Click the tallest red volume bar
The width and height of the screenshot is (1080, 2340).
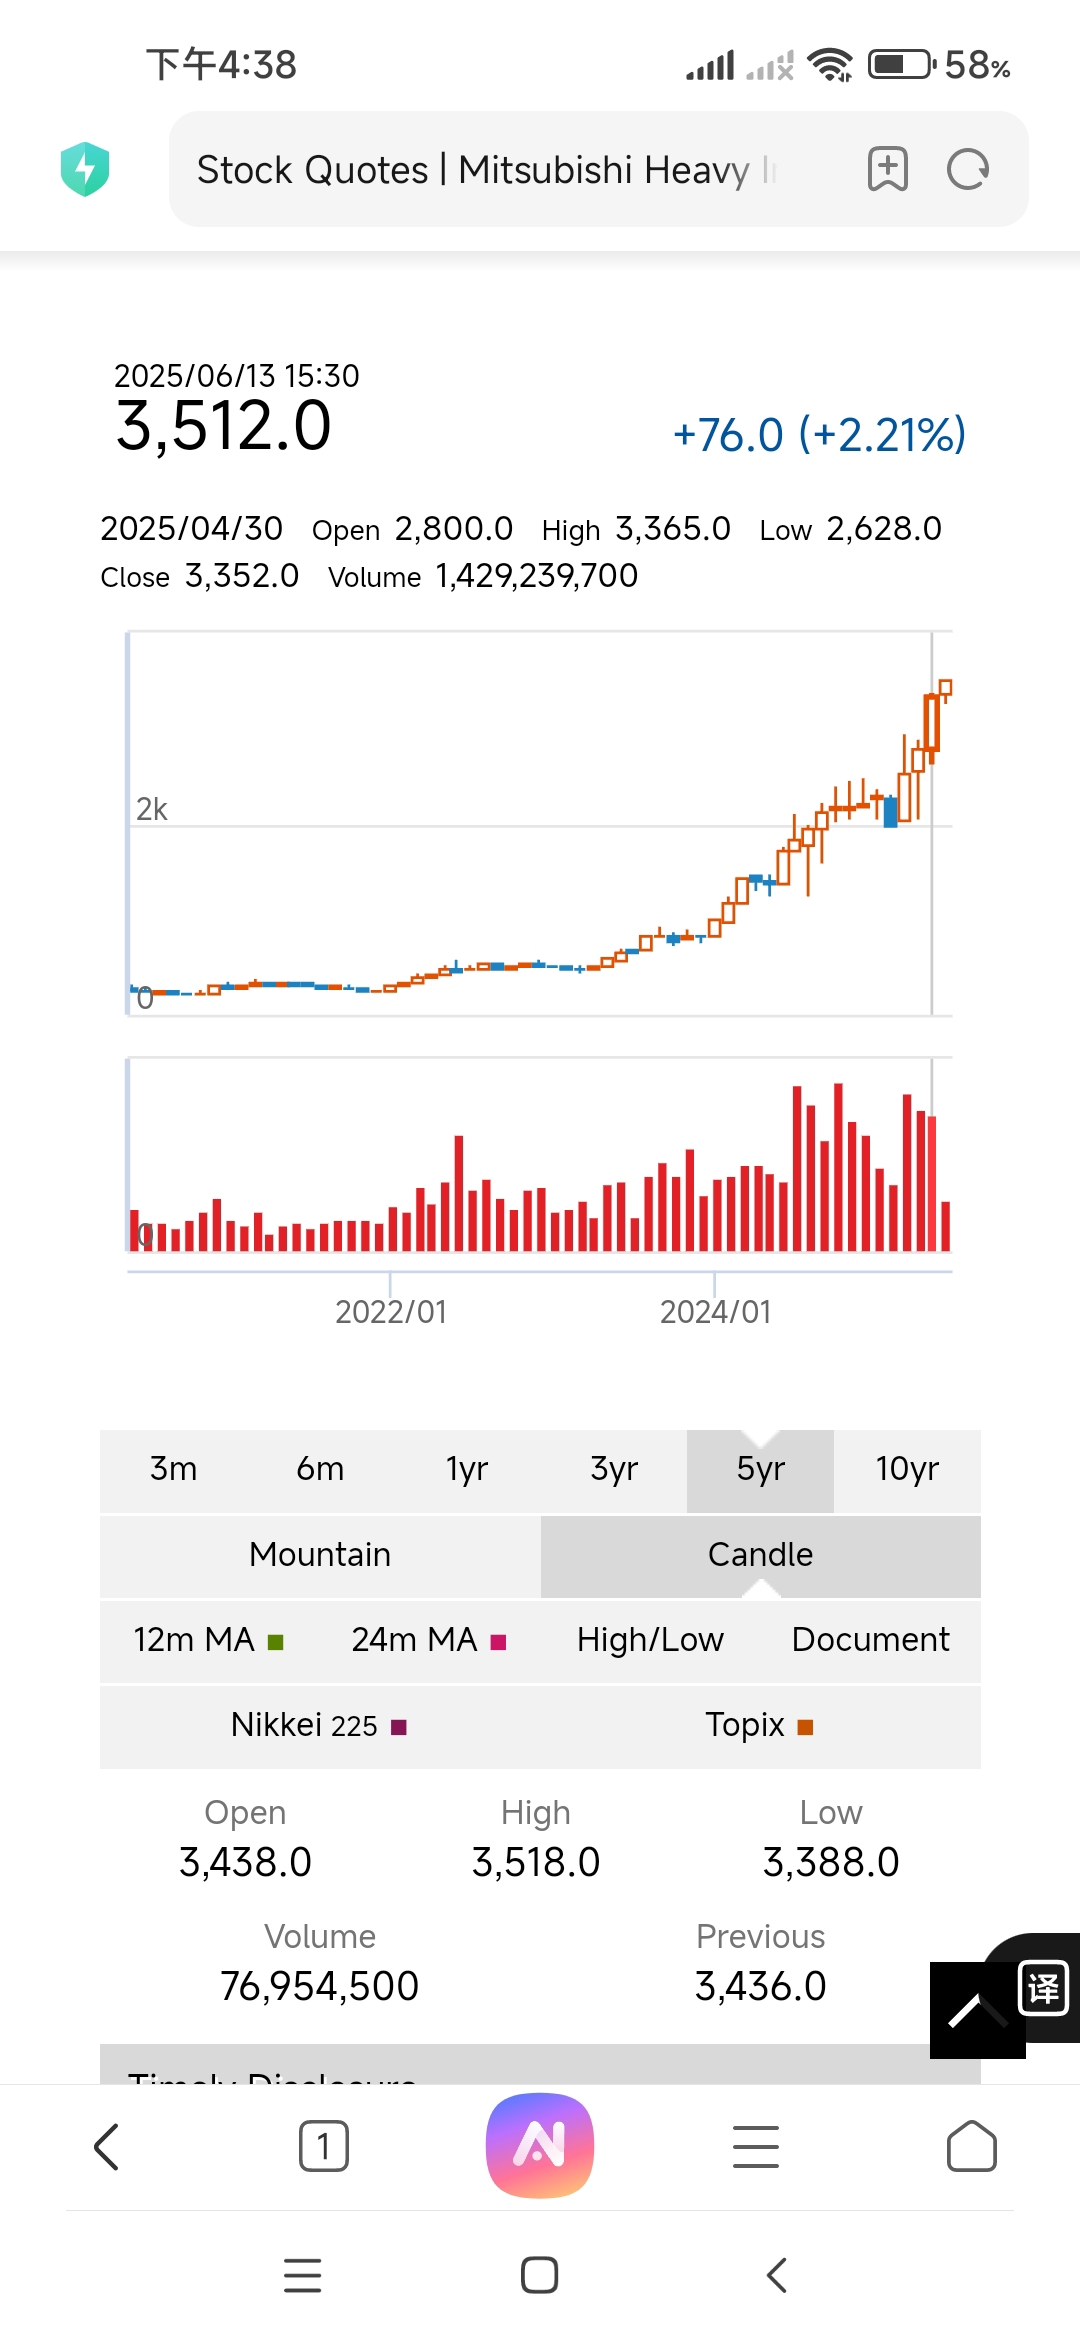(x=838, y=1167)
